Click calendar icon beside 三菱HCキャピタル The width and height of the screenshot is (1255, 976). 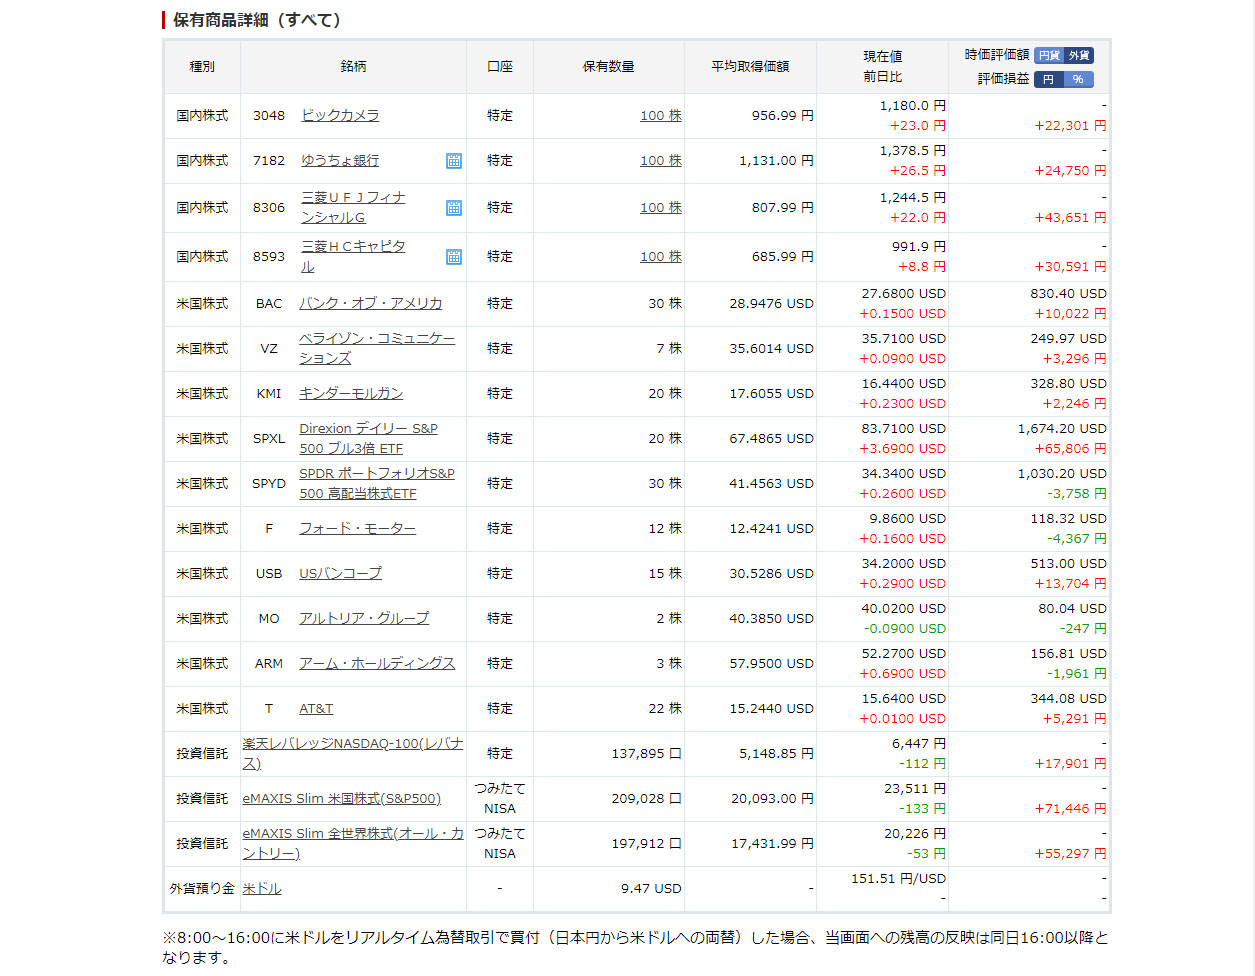tap(453, 257)
